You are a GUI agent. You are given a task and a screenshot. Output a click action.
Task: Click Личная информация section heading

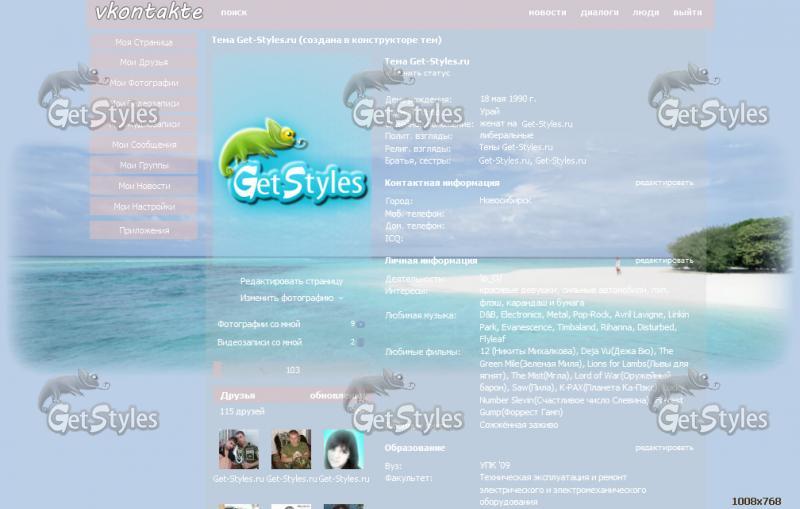pyautogui.click(x=431, y=261)
